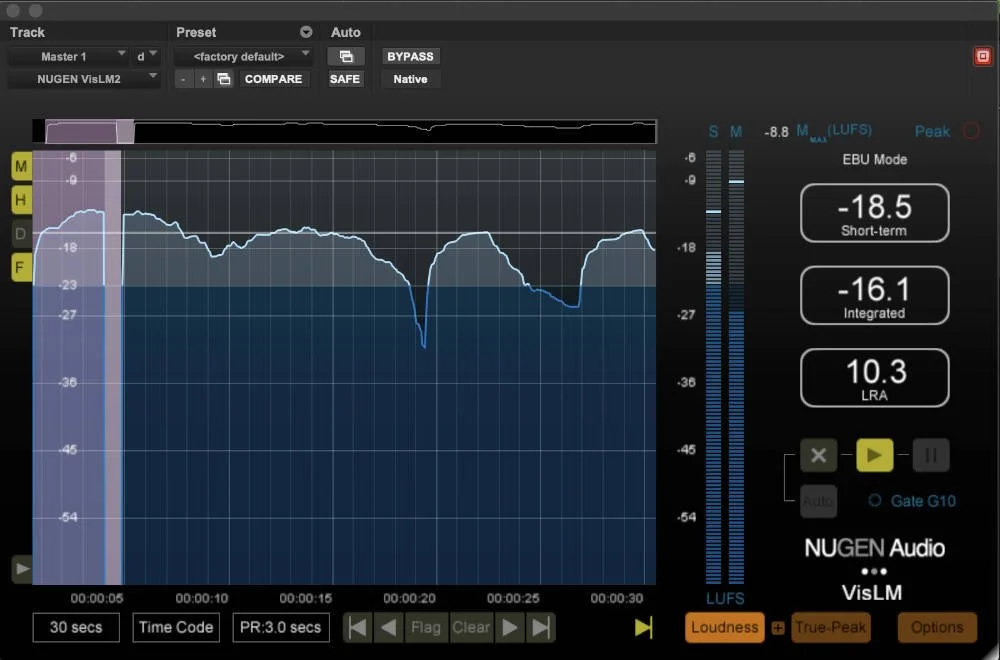Enable the Gate G10 radio indicator
The image size is (1000, 660).
[x=875, y=501]
